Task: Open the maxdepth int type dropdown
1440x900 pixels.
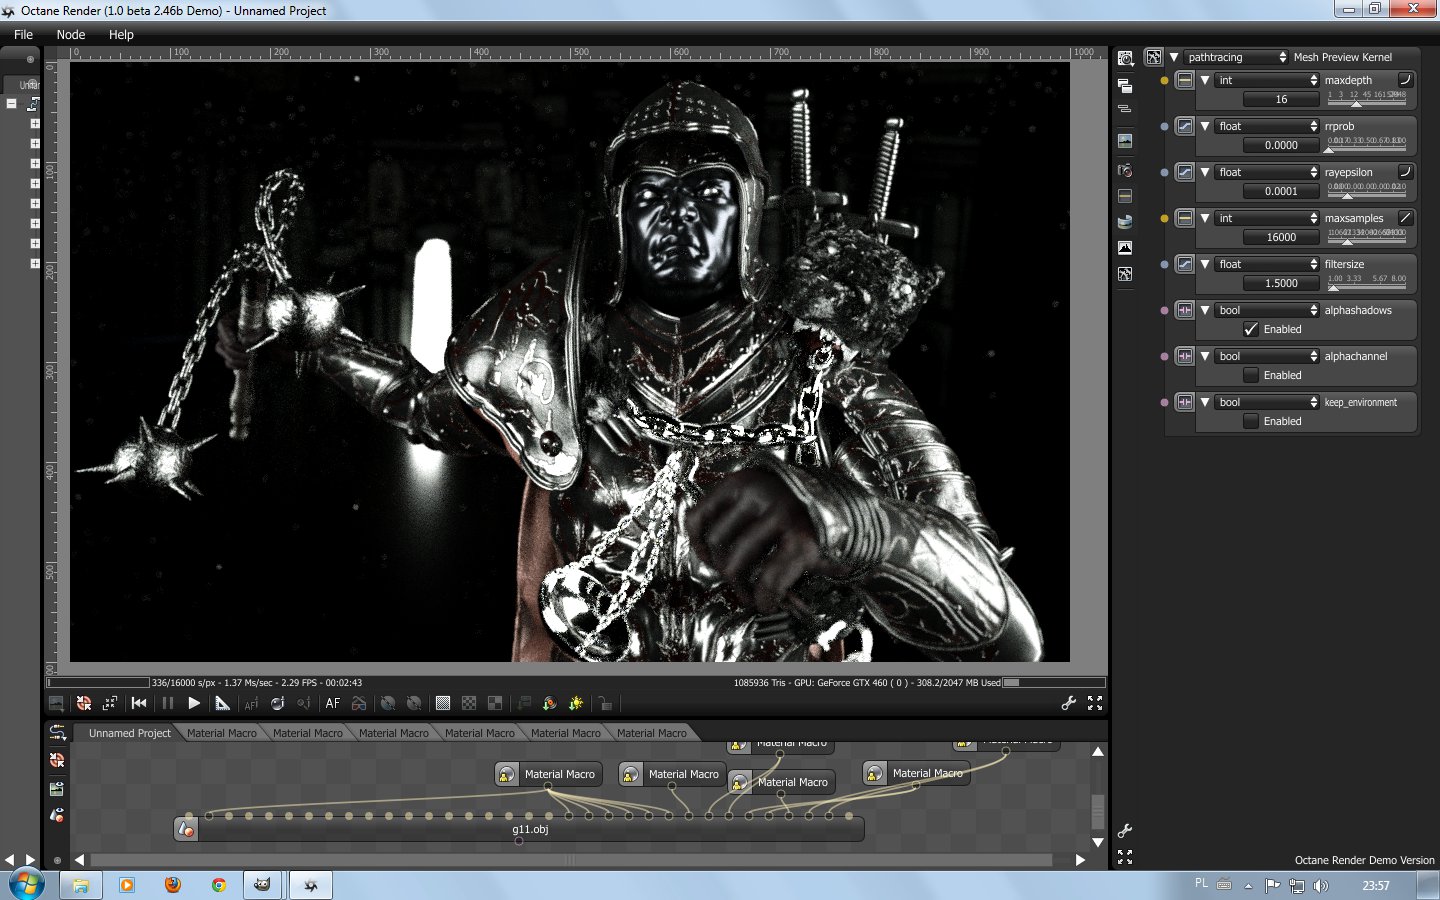Action: (1266, 80)
